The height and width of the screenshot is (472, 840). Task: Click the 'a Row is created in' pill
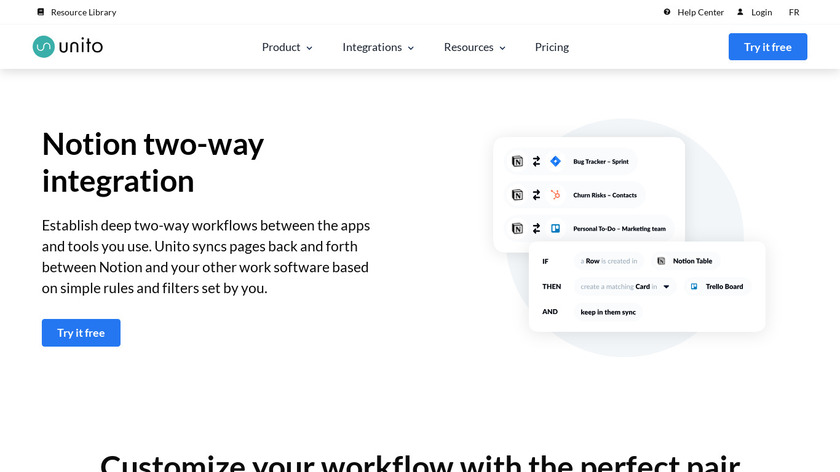click(609, 261)
